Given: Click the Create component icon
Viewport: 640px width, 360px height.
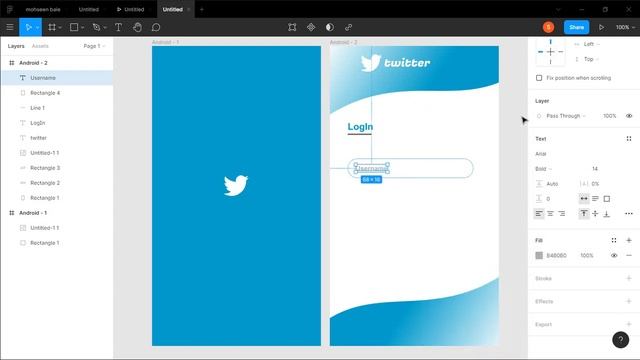Looking at the screenshot, I should pyautogui.click(x=311, y=27).
